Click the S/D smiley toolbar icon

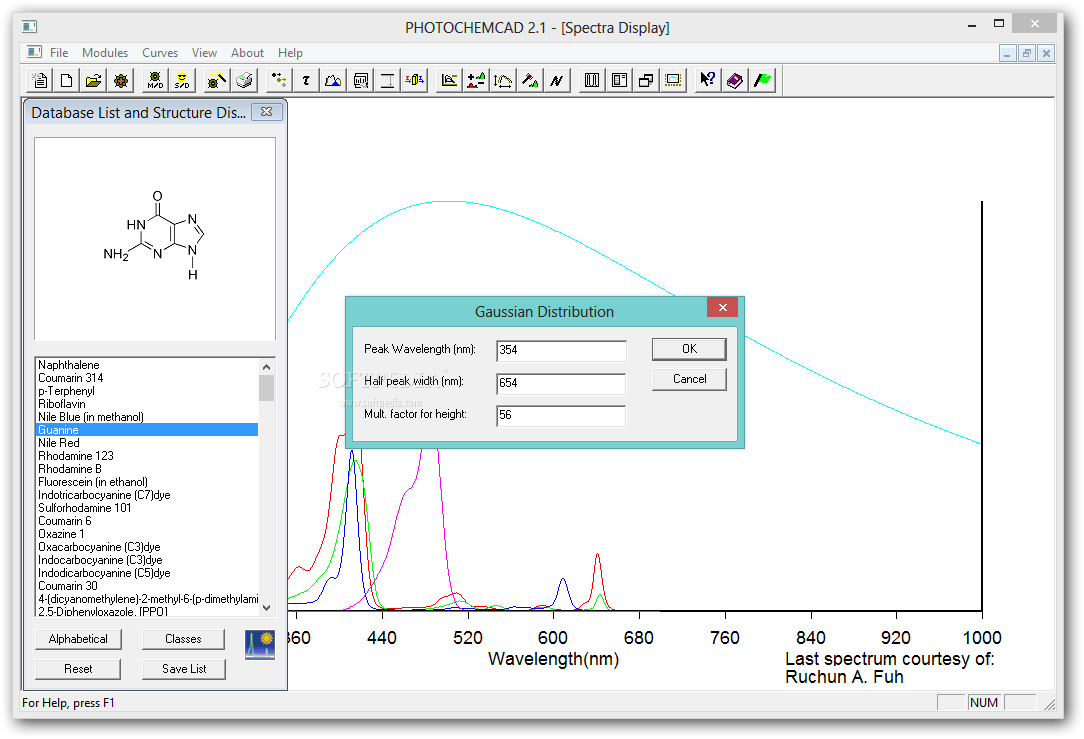pyautogui.click(x=182, y=81)
